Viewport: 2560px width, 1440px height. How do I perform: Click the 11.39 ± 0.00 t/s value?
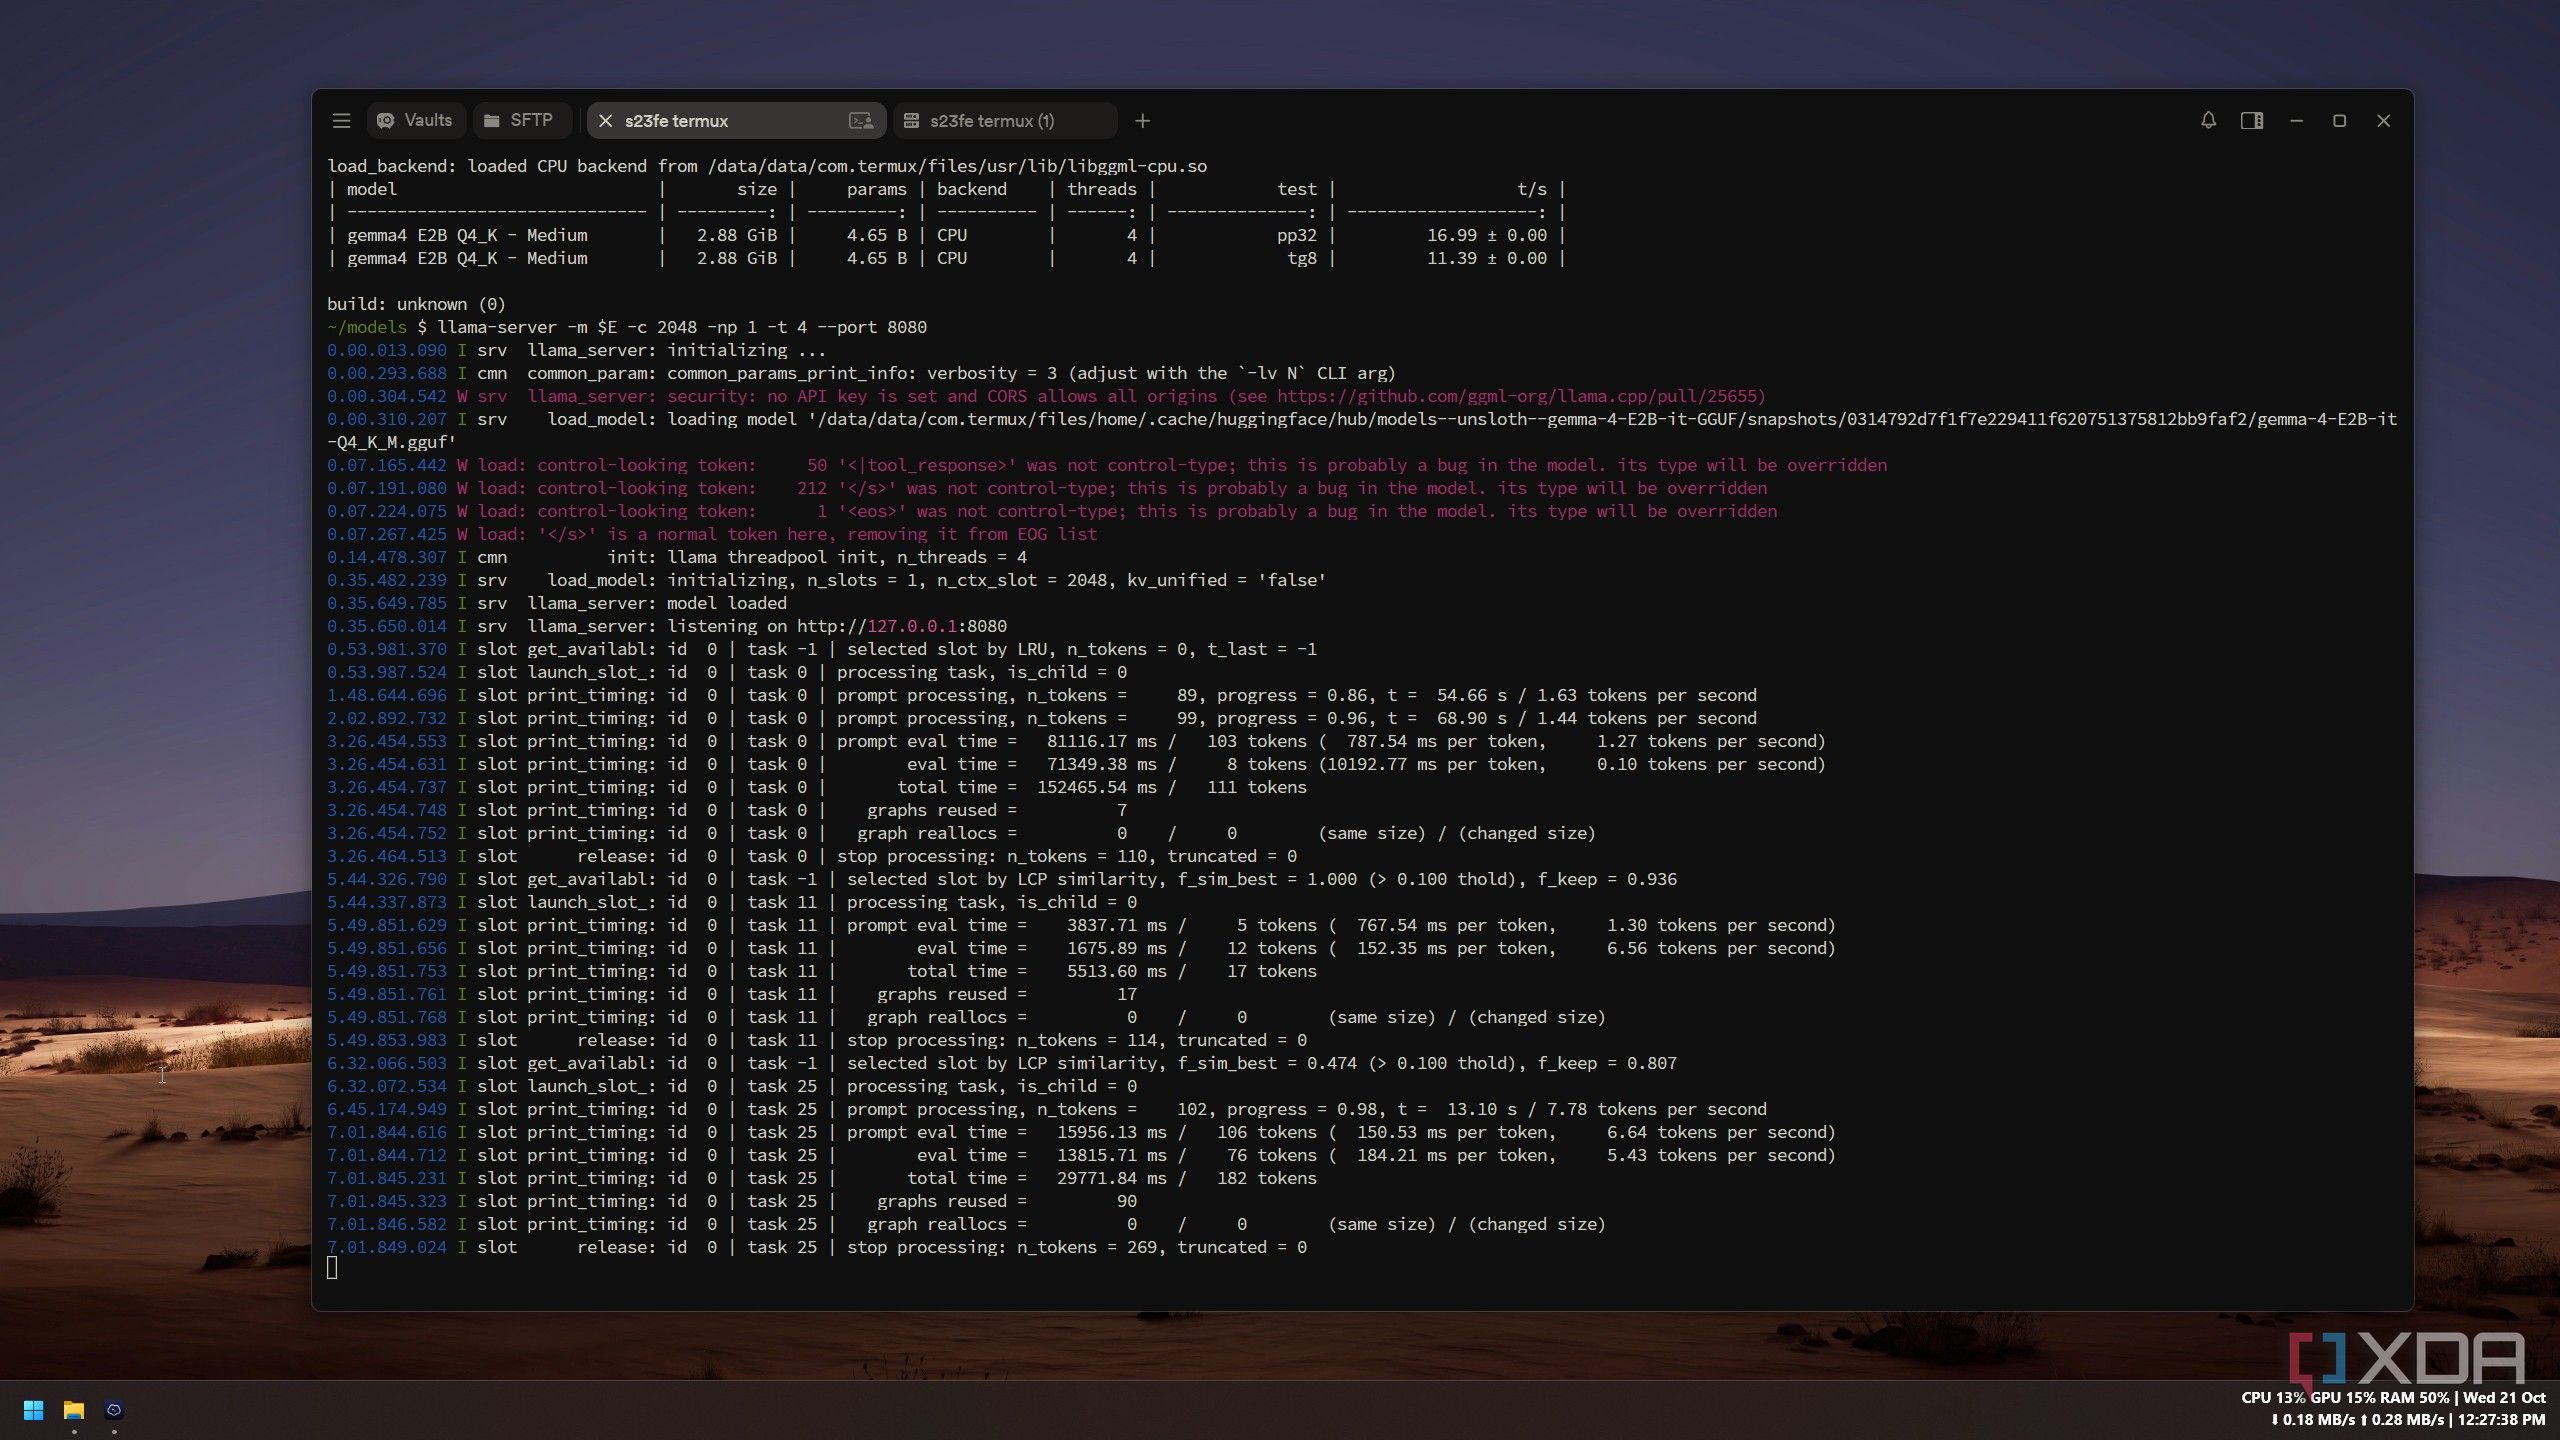[x=1486, y=258]
